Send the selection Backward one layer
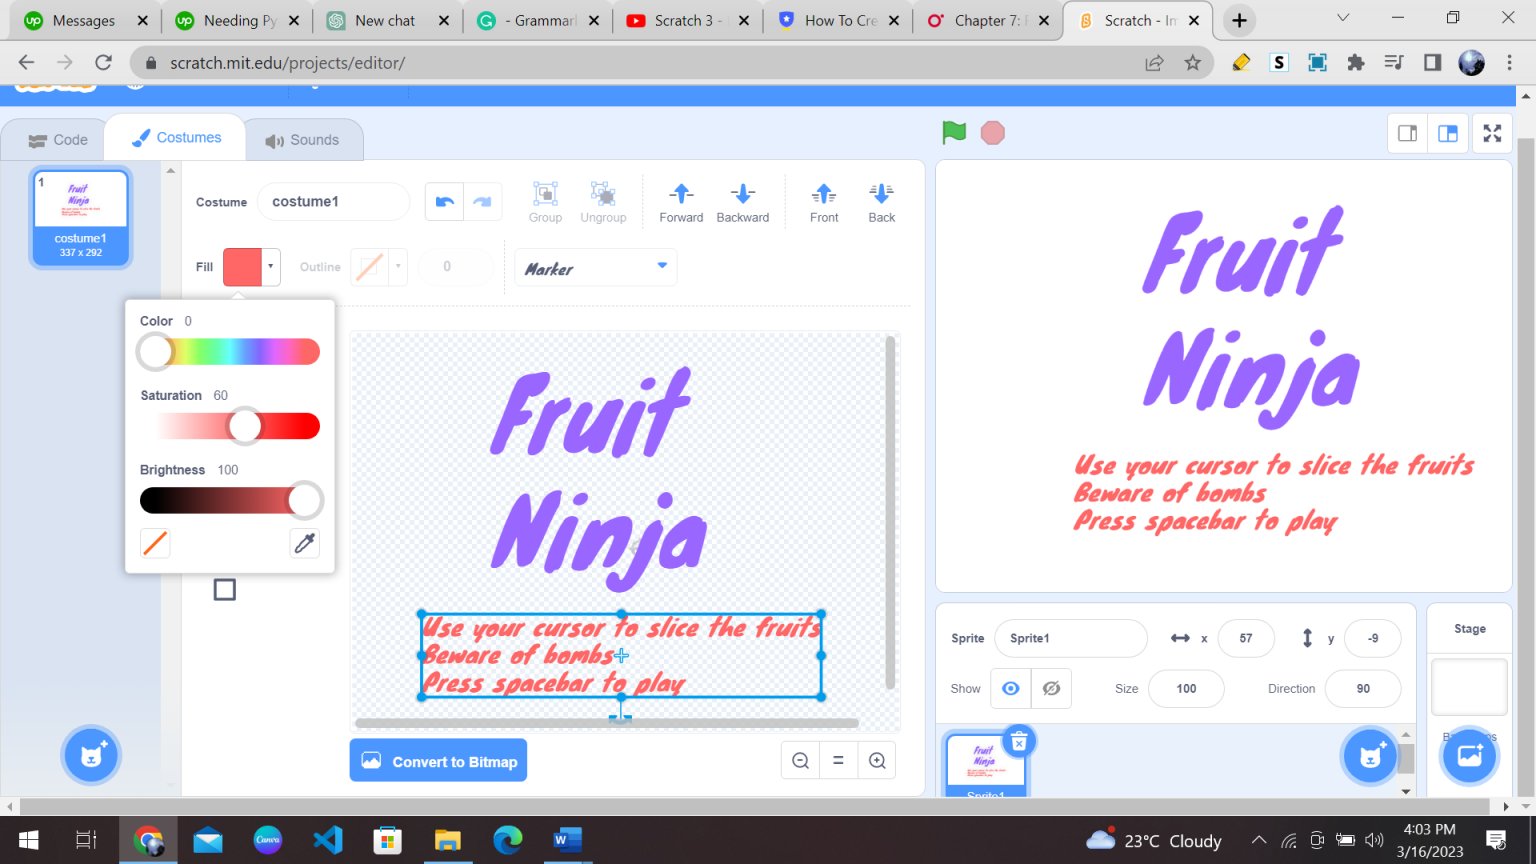 742,201
